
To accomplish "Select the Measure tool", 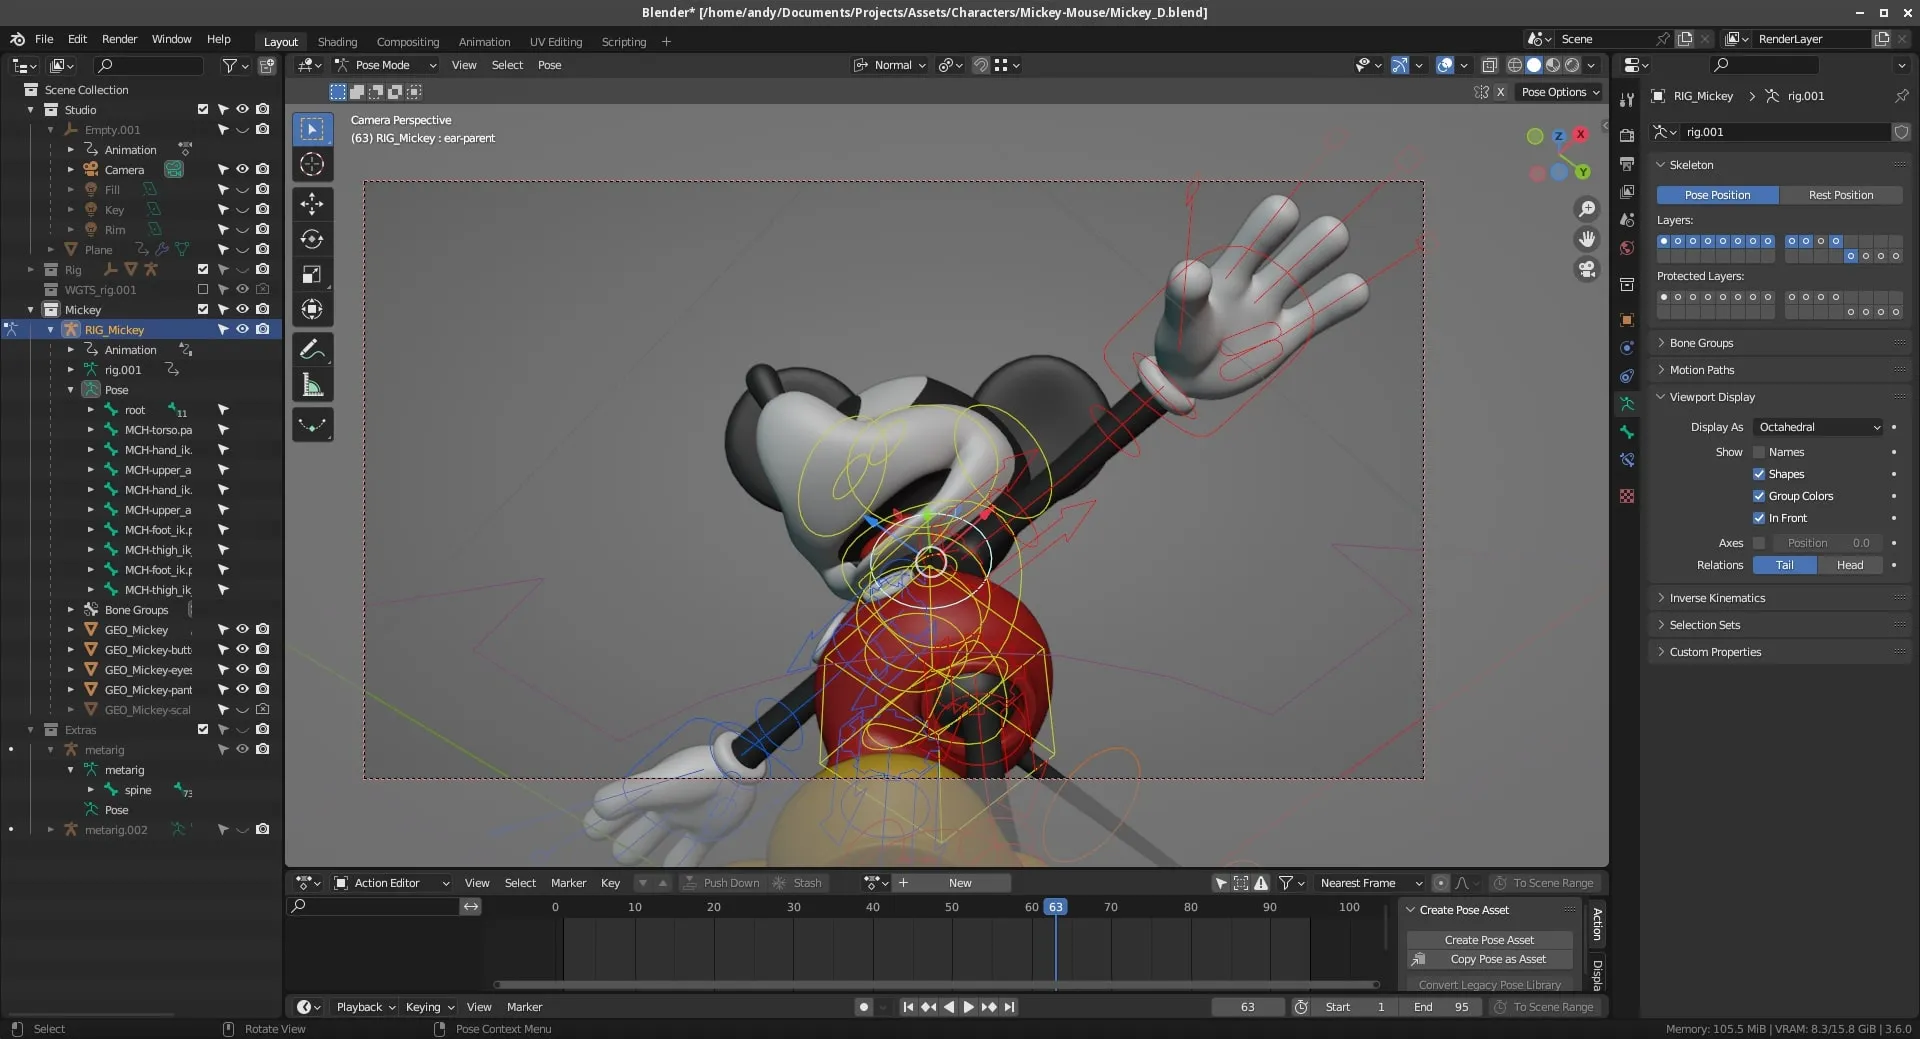I will (312, 385).
